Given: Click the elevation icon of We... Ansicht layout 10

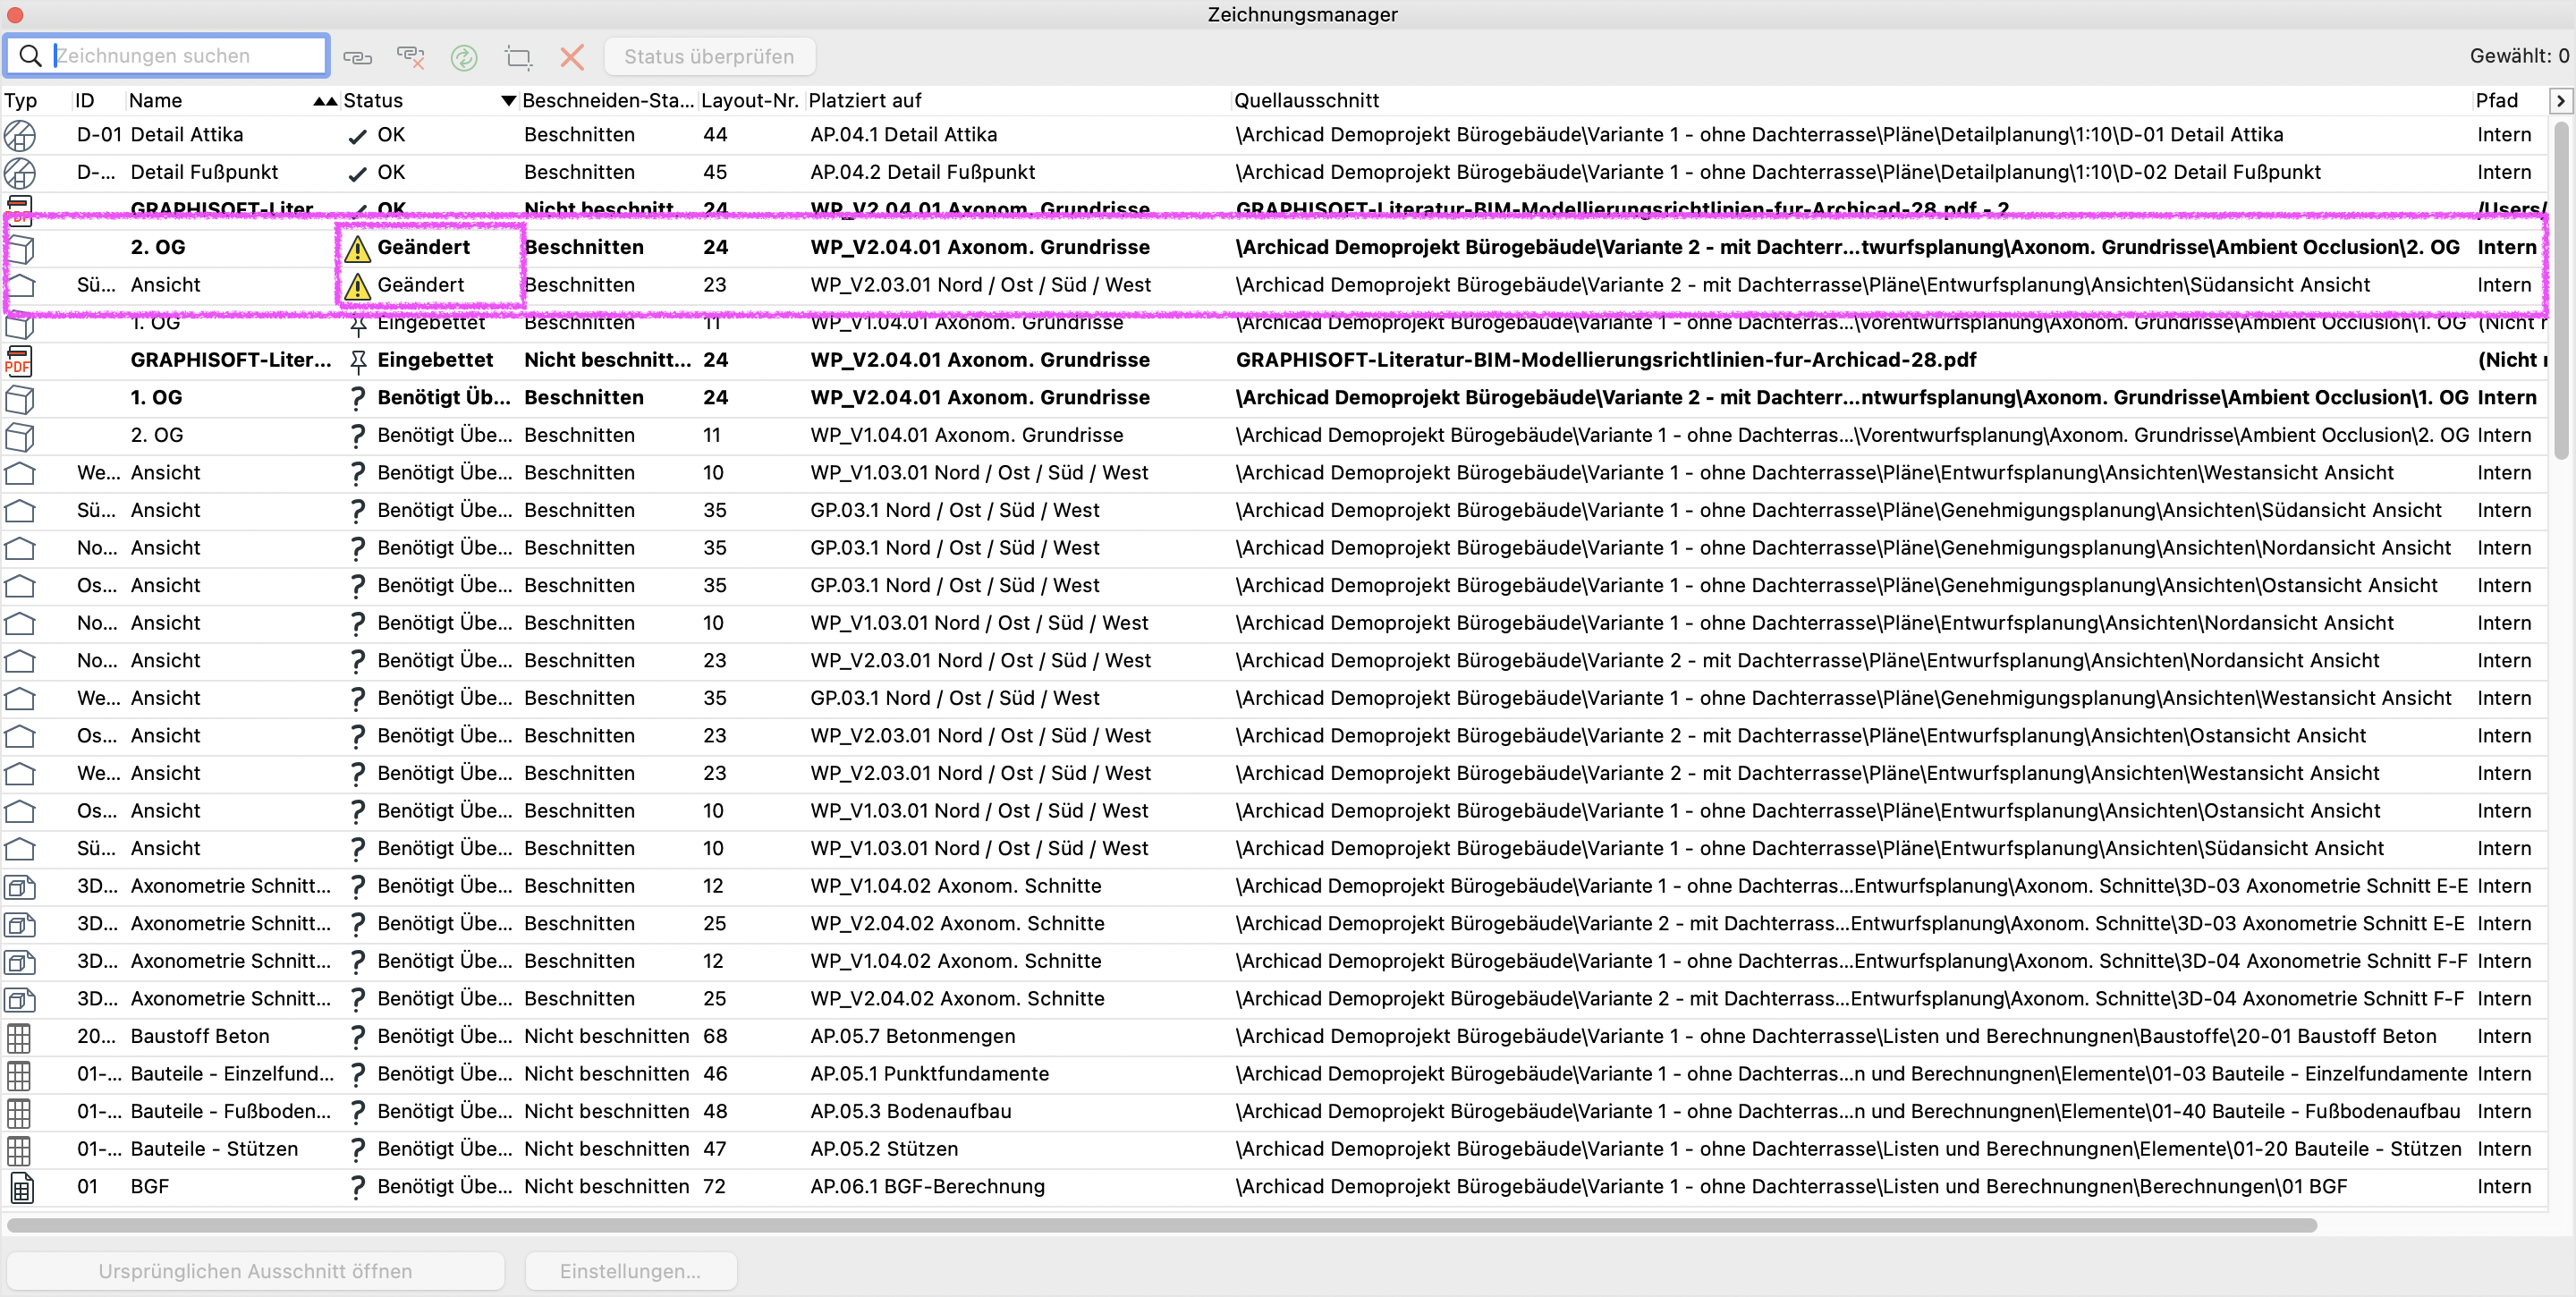Looking at the screenshot, I should click(20, 474).
